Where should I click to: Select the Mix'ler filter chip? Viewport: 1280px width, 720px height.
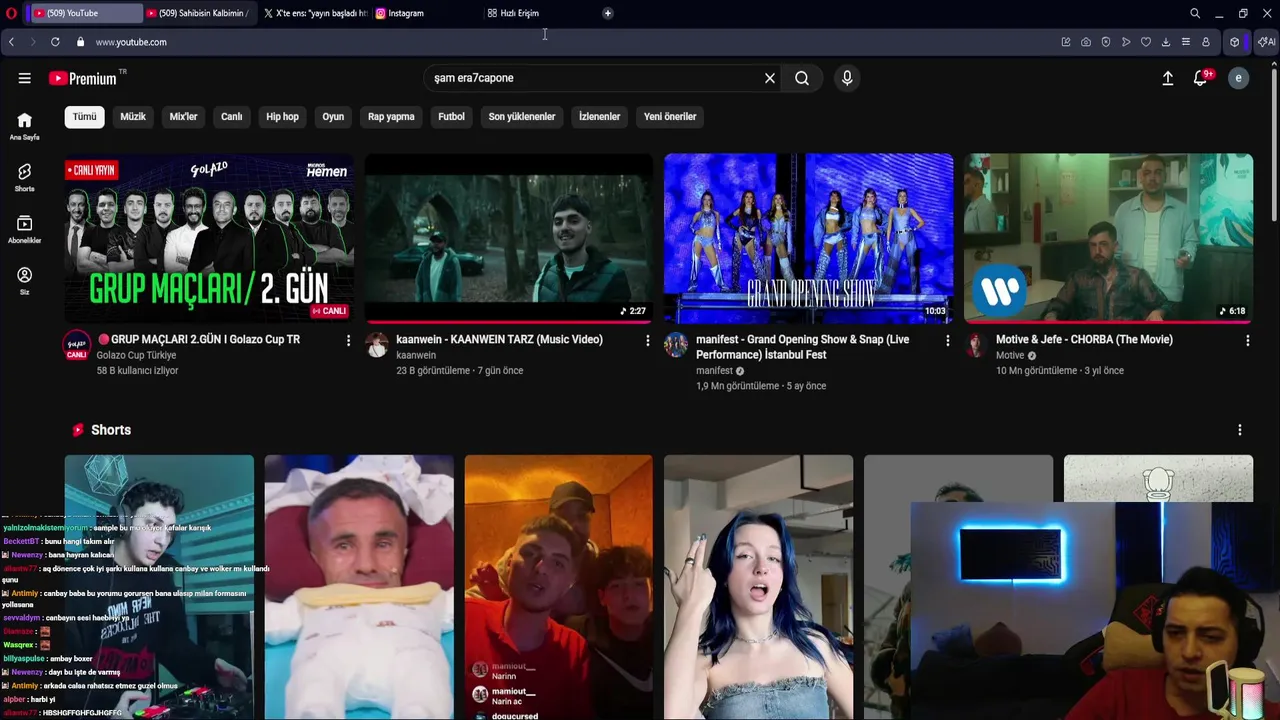(x=183, y=117)
